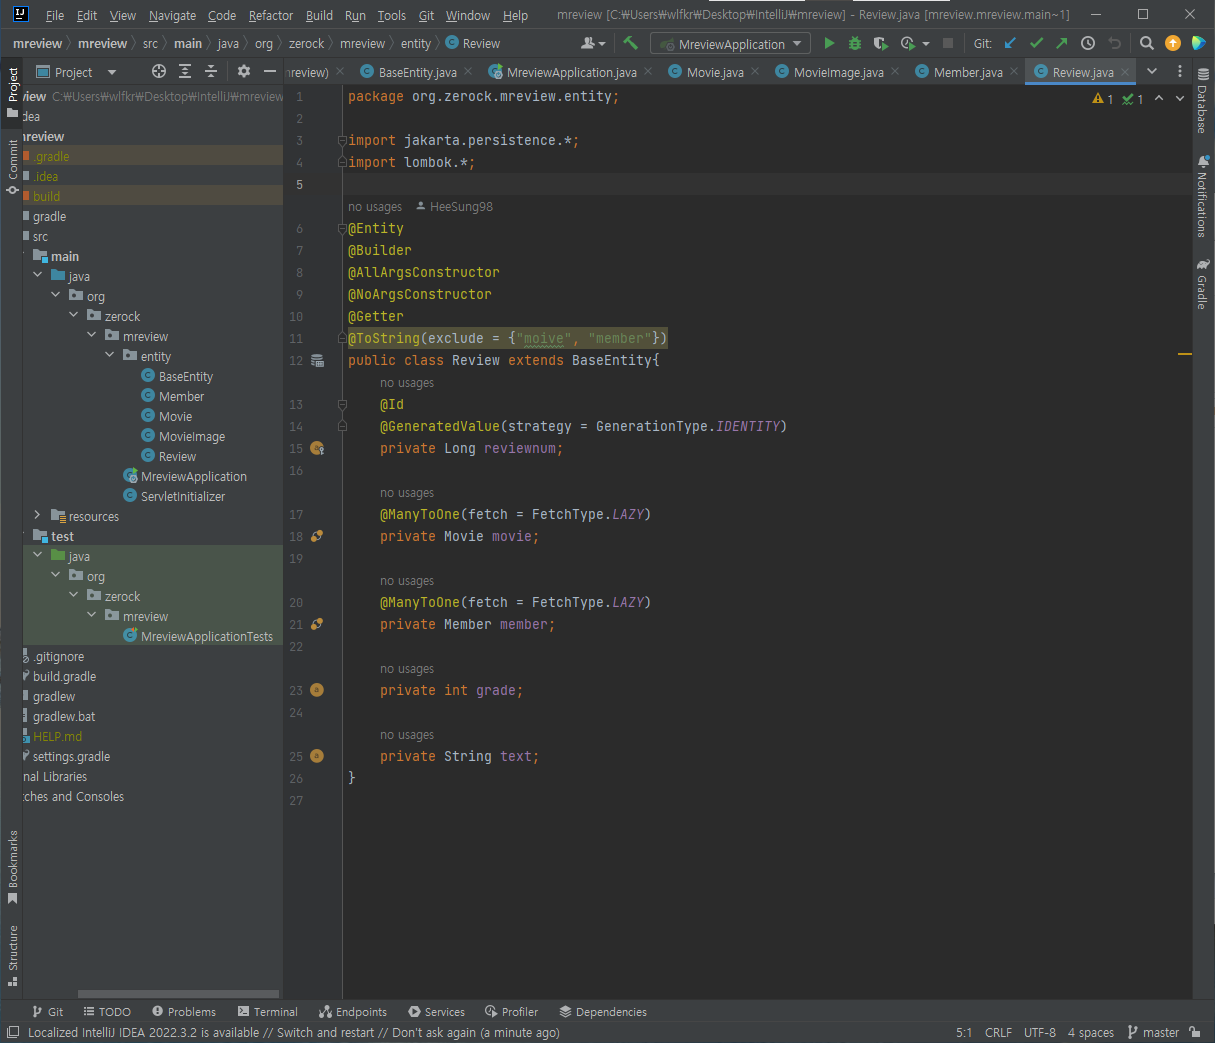Open the MreviewApplication run configuration dropdown

(x=731, y=44)
